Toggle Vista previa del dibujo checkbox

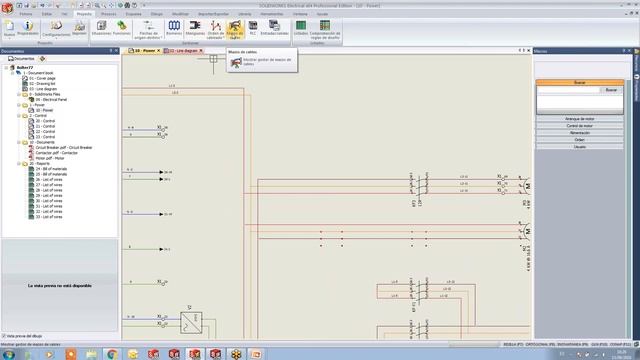pos(4,336)
